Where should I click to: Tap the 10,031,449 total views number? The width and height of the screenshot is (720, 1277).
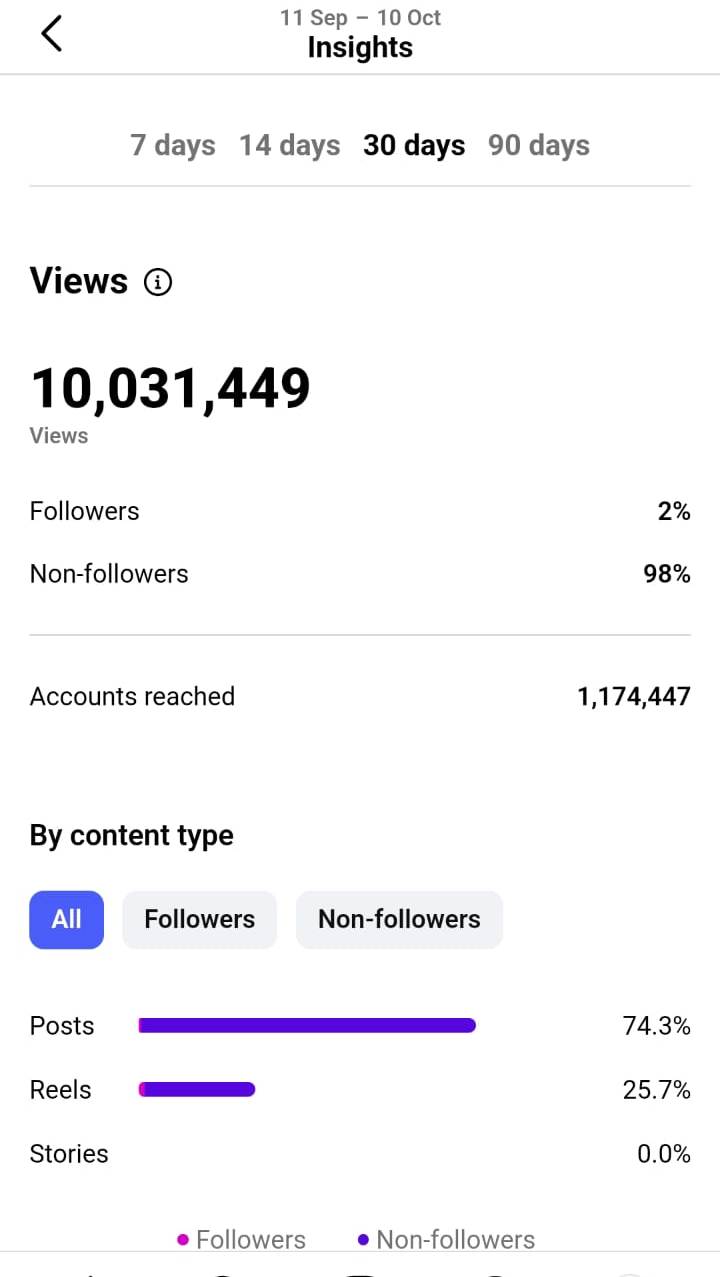coord(171,389)
